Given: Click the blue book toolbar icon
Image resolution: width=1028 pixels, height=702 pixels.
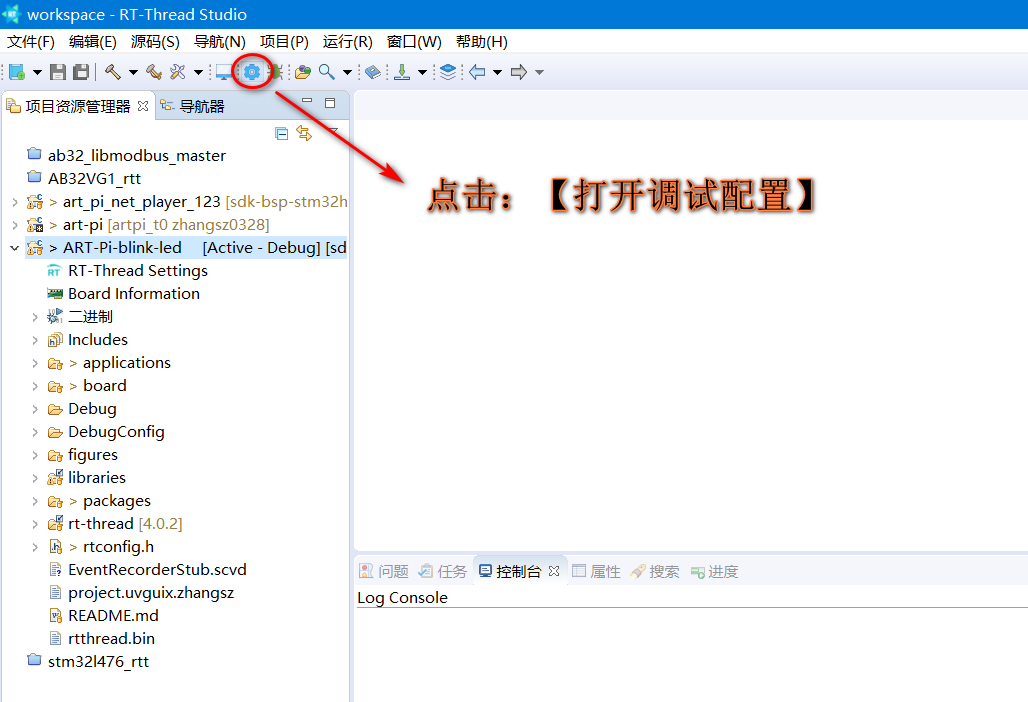Looking at the screenshot, I should [373, 72].
